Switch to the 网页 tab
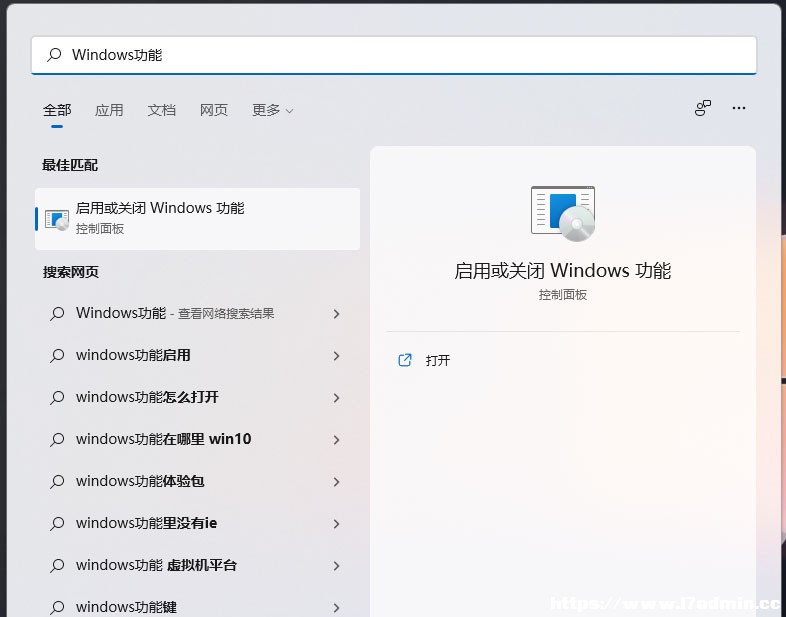 click(x=214, y=110)
